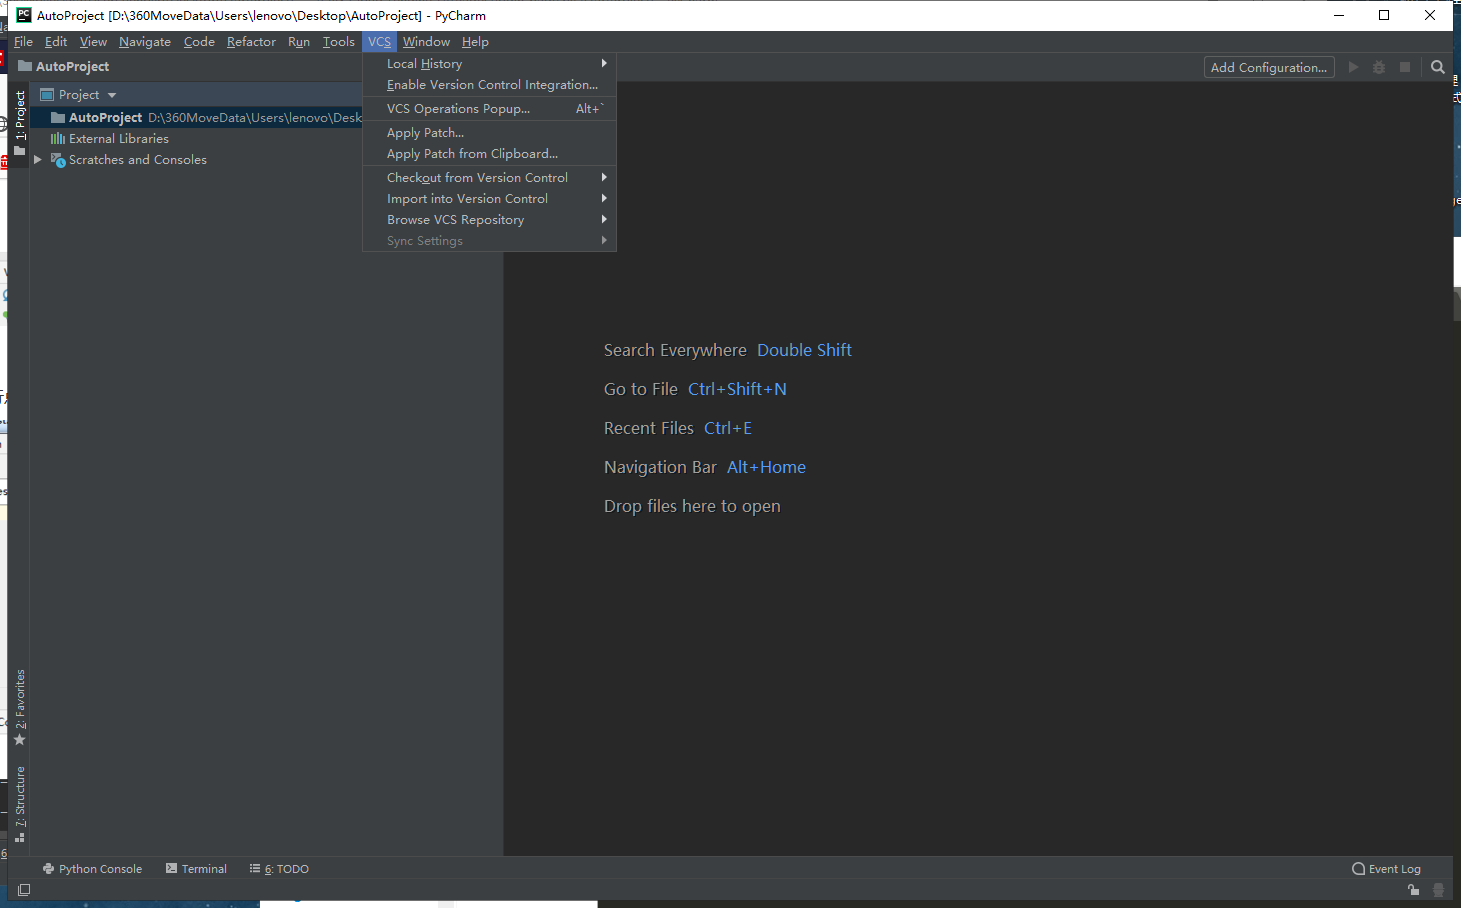Click the Ctrl+Shift+N shortcut text
Image resolution: width=1461 pixels, height=908 pixels.
pyautogui.click(x=737, y=389)
